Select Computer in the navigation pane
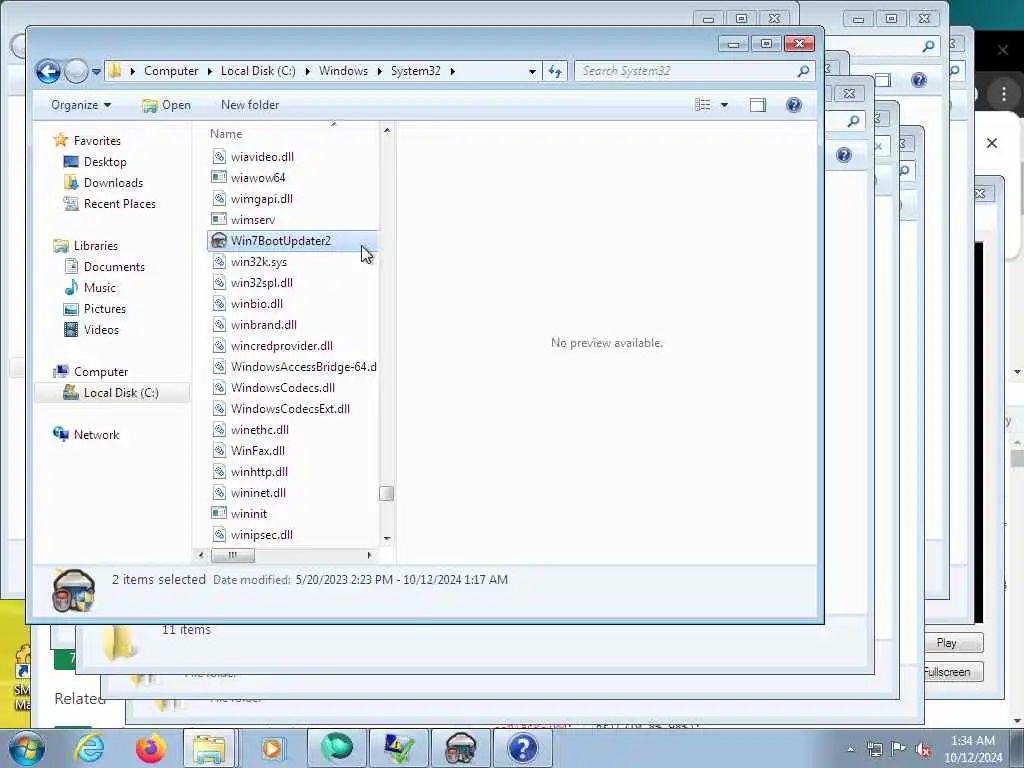Viewport: 1024px width, 768px height. 101,372
